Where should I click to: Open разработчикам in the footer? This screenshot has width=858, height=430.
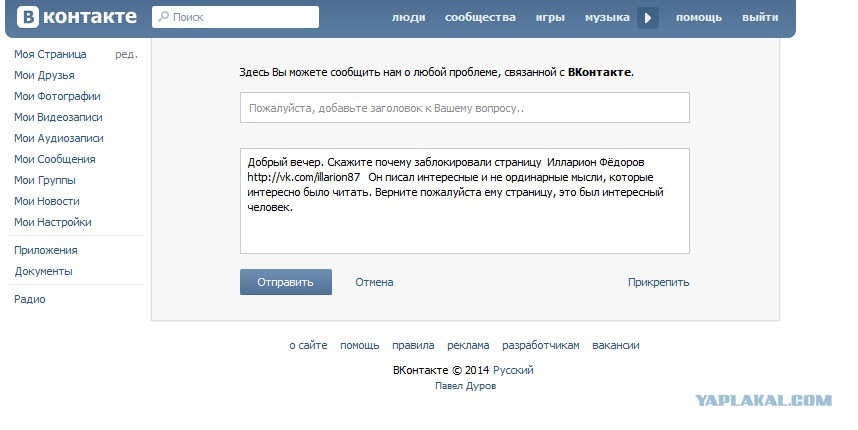pyautogui.click(x=541, y=345)
